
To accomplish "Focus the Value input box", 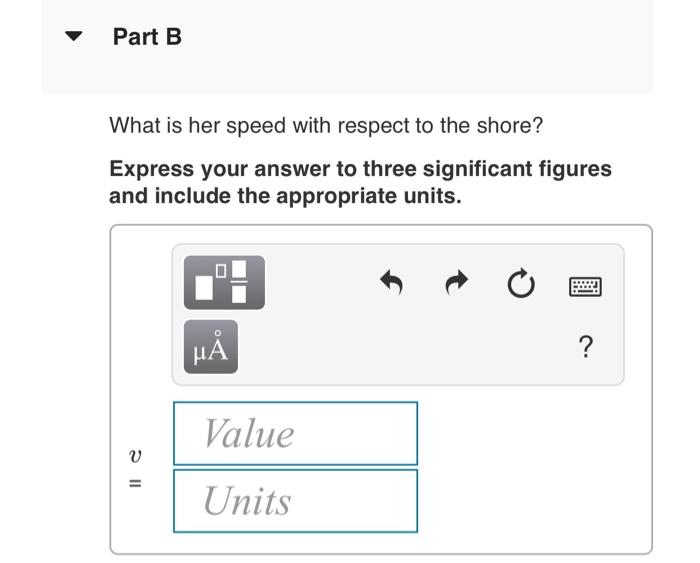I will click(x=296, y=434).
